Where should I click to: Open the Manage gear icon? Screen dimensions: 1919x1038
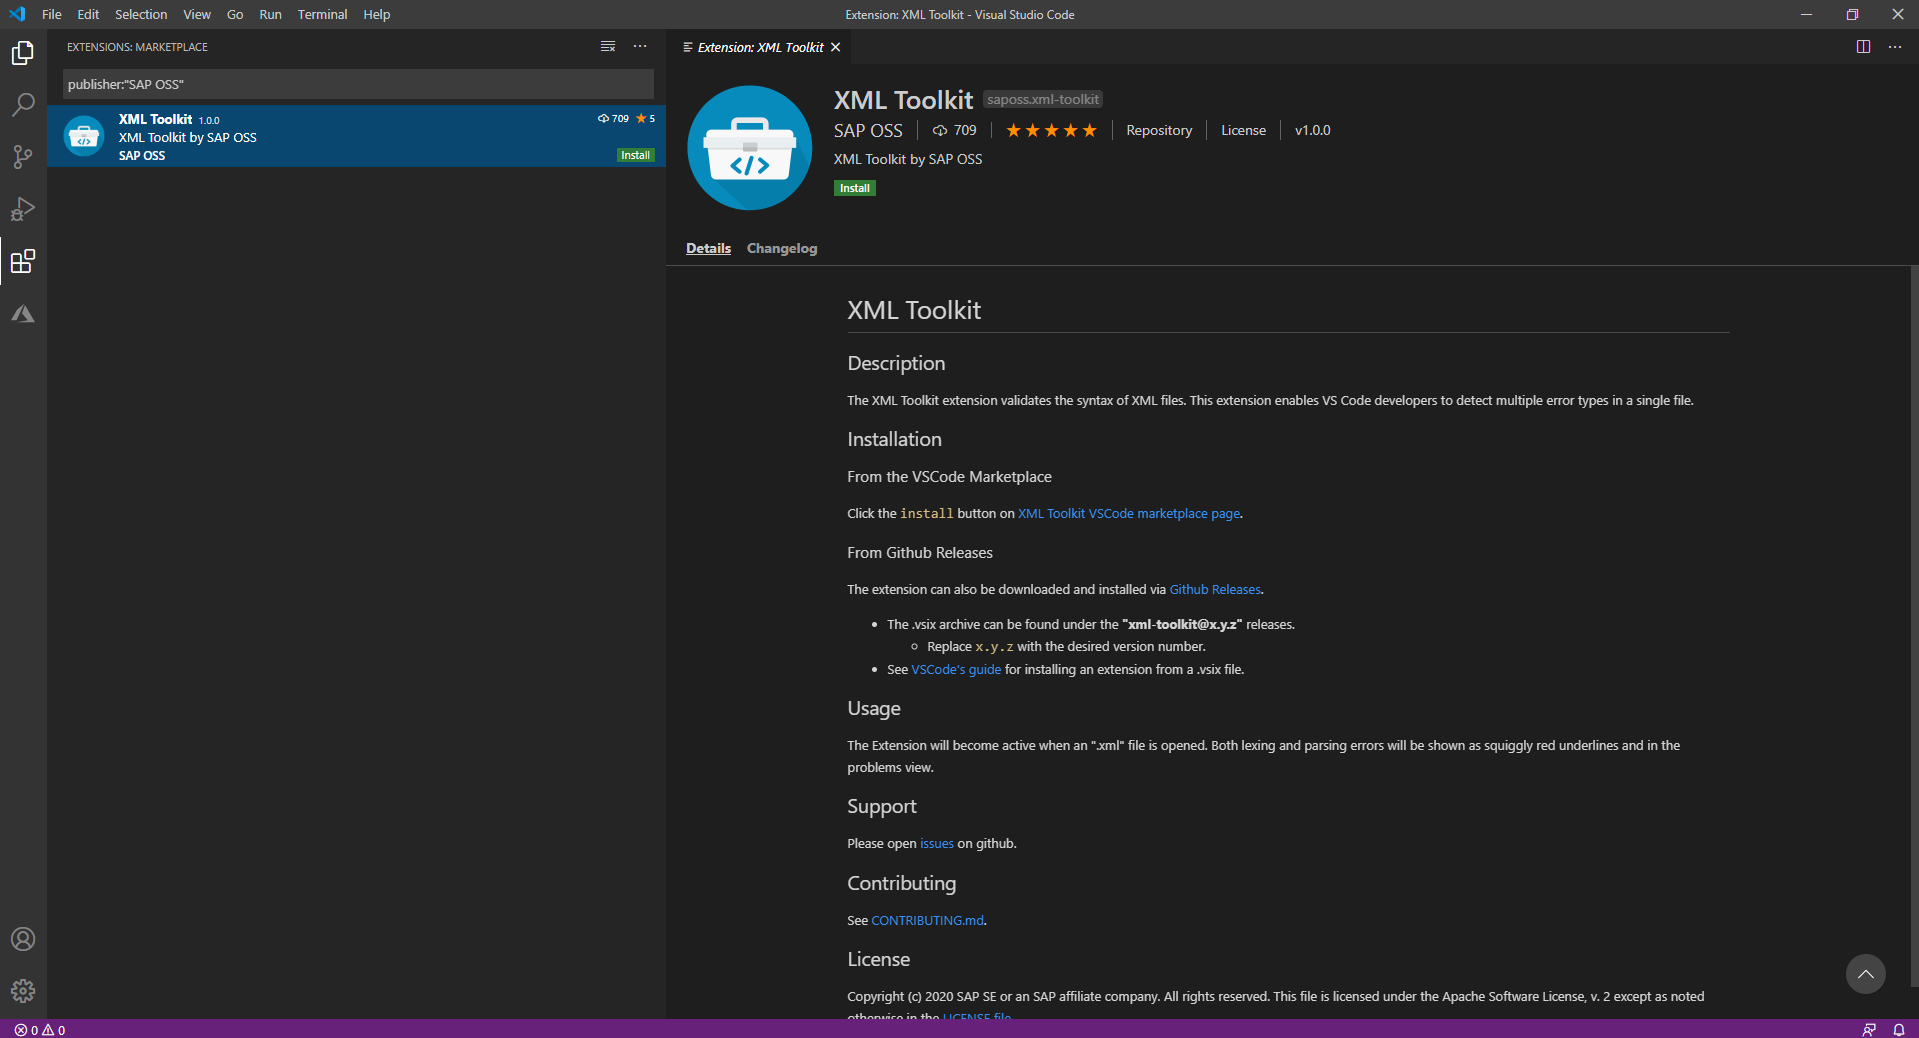[22, 991]
